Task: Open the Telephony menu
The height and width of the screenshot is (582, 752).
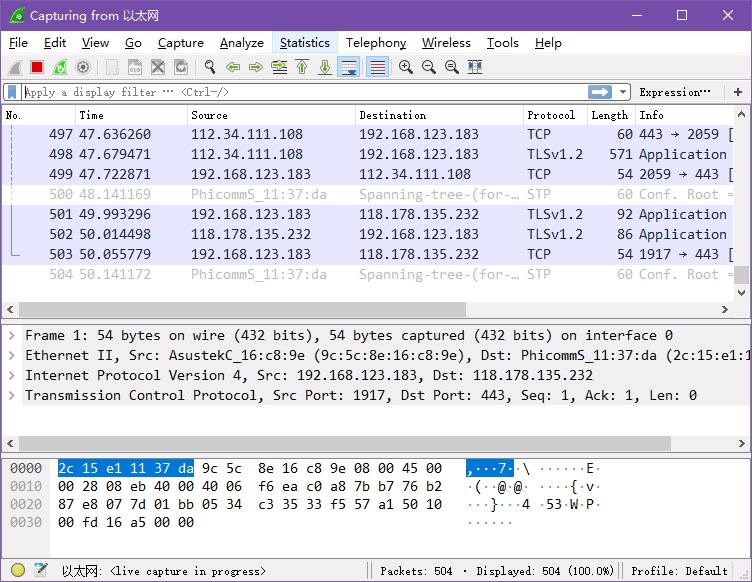Action: pos(376,43)
